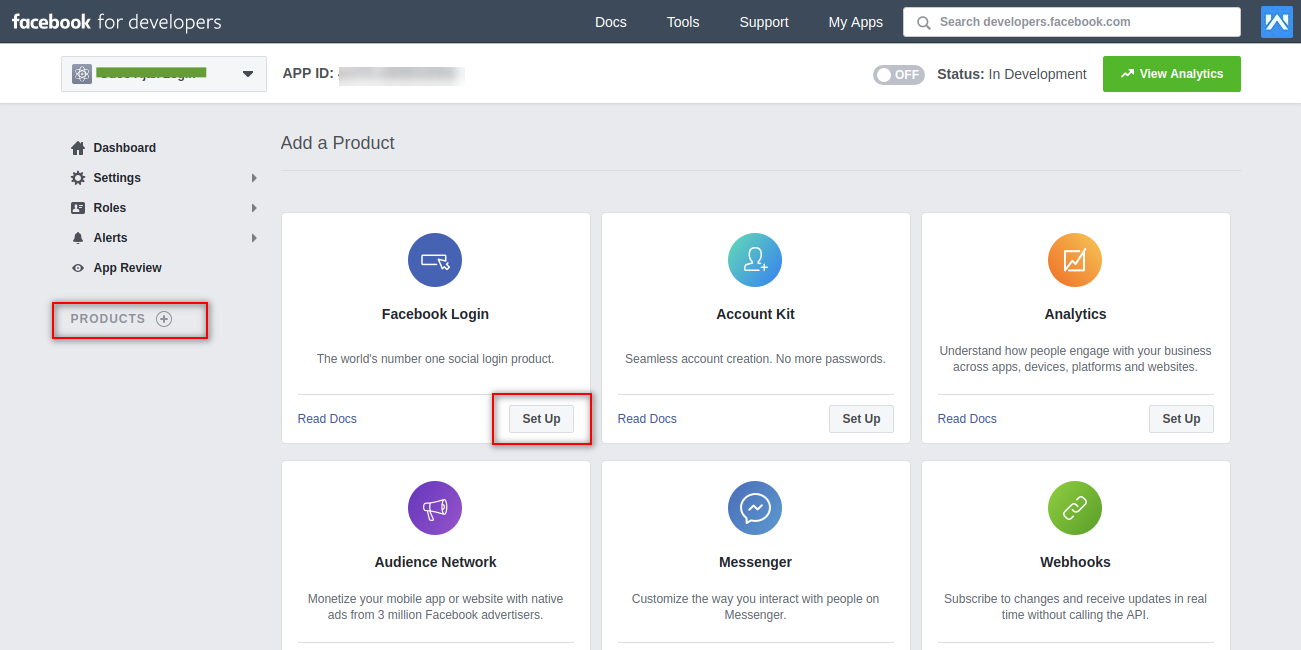Image resolution: width=1301 pixels, height=650 pixels.
Task: Open the Docs menu
Action: tap(611, 22)
